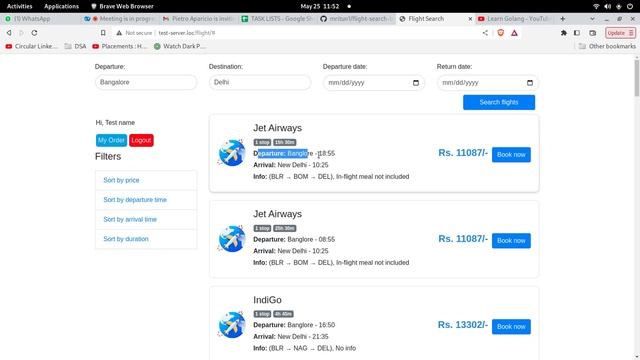Open the Circular Linke... bookmark

tap(31, 47)
